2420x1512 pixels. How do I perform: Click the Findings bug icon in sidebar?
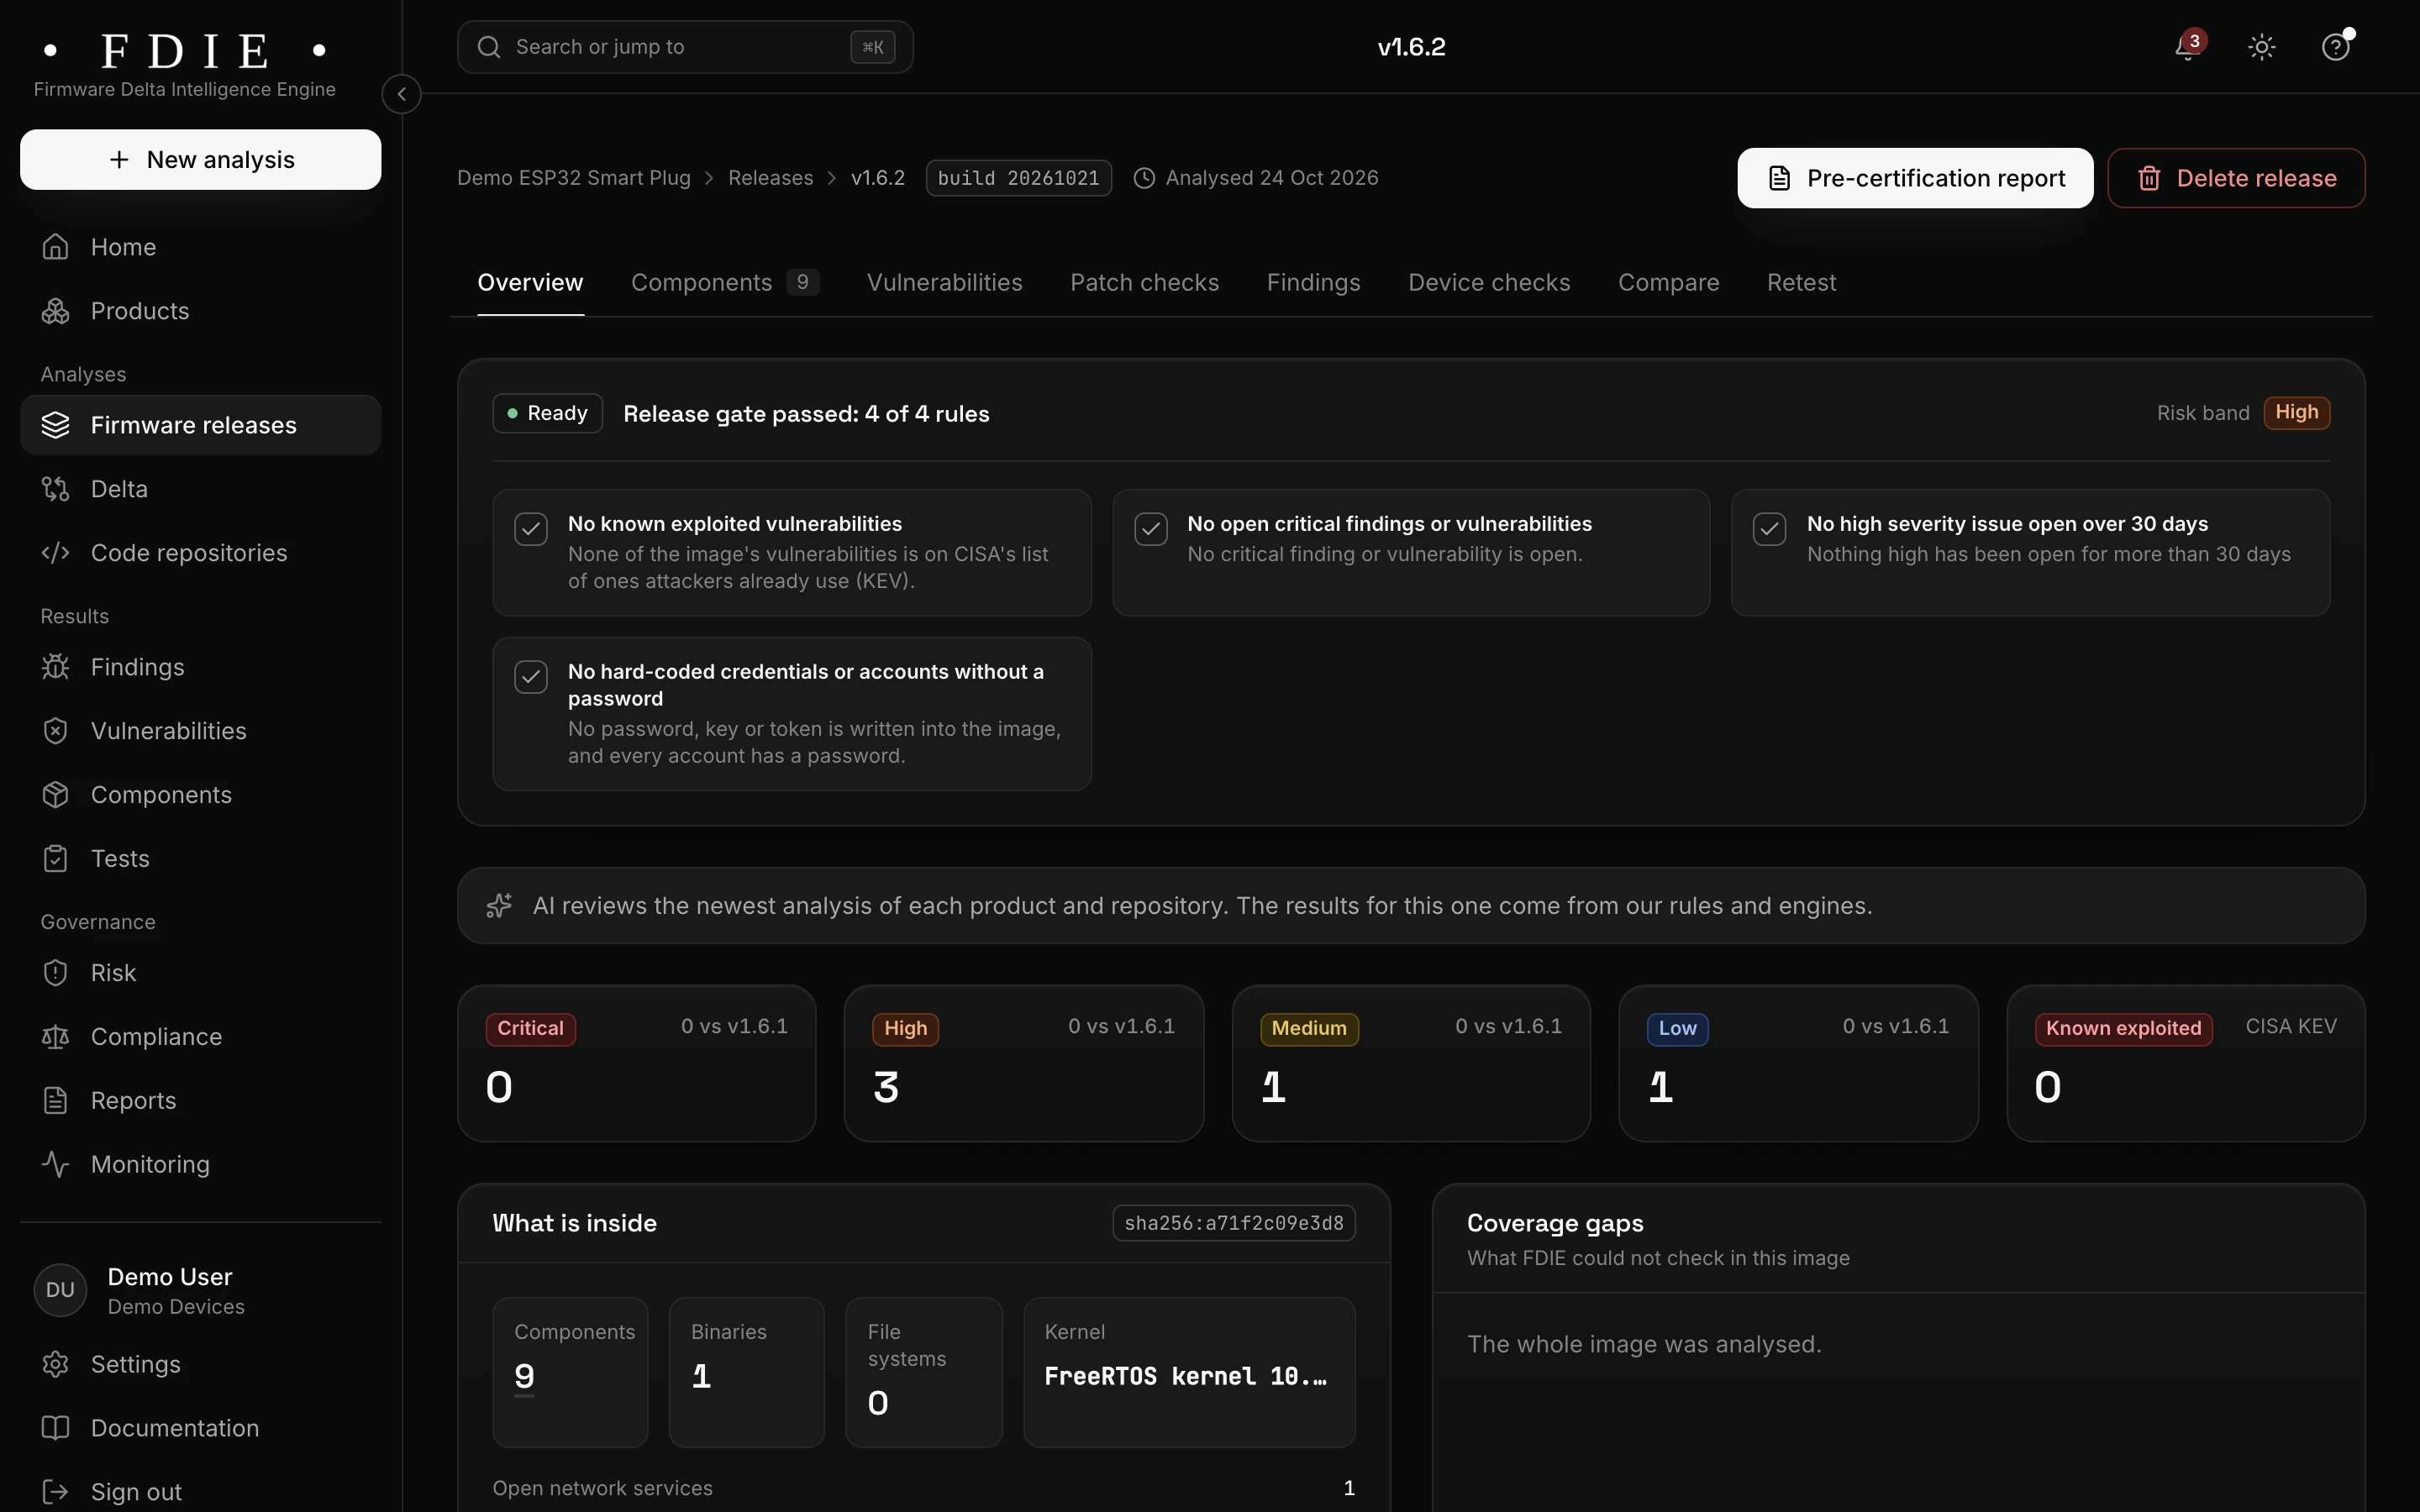56,667
